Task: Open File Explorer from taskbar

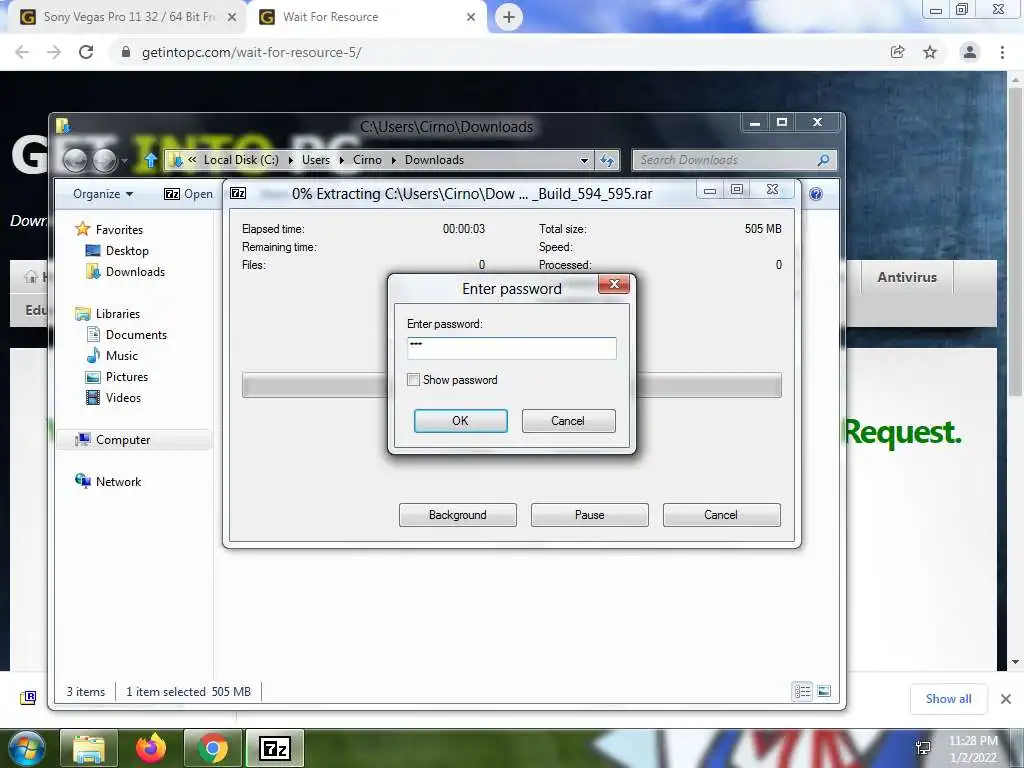Action: pos(88,749)
